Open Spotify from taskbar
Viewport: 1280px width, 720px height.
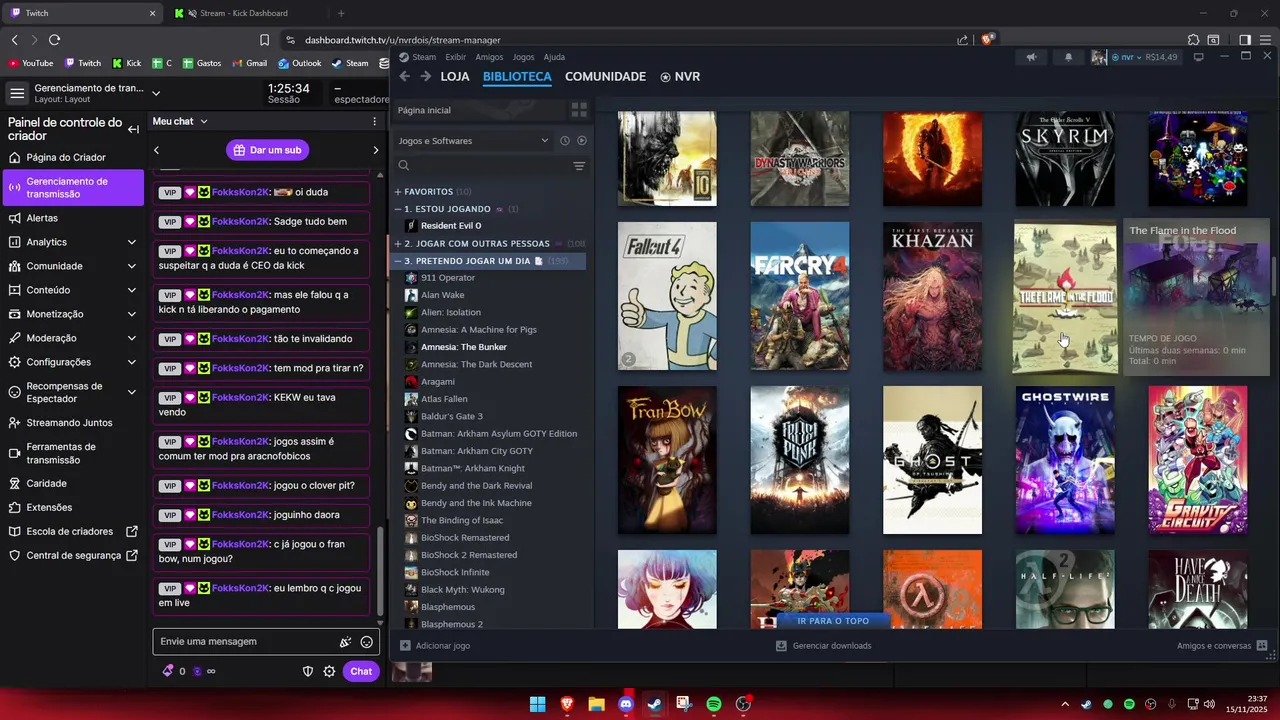(714, 704)
